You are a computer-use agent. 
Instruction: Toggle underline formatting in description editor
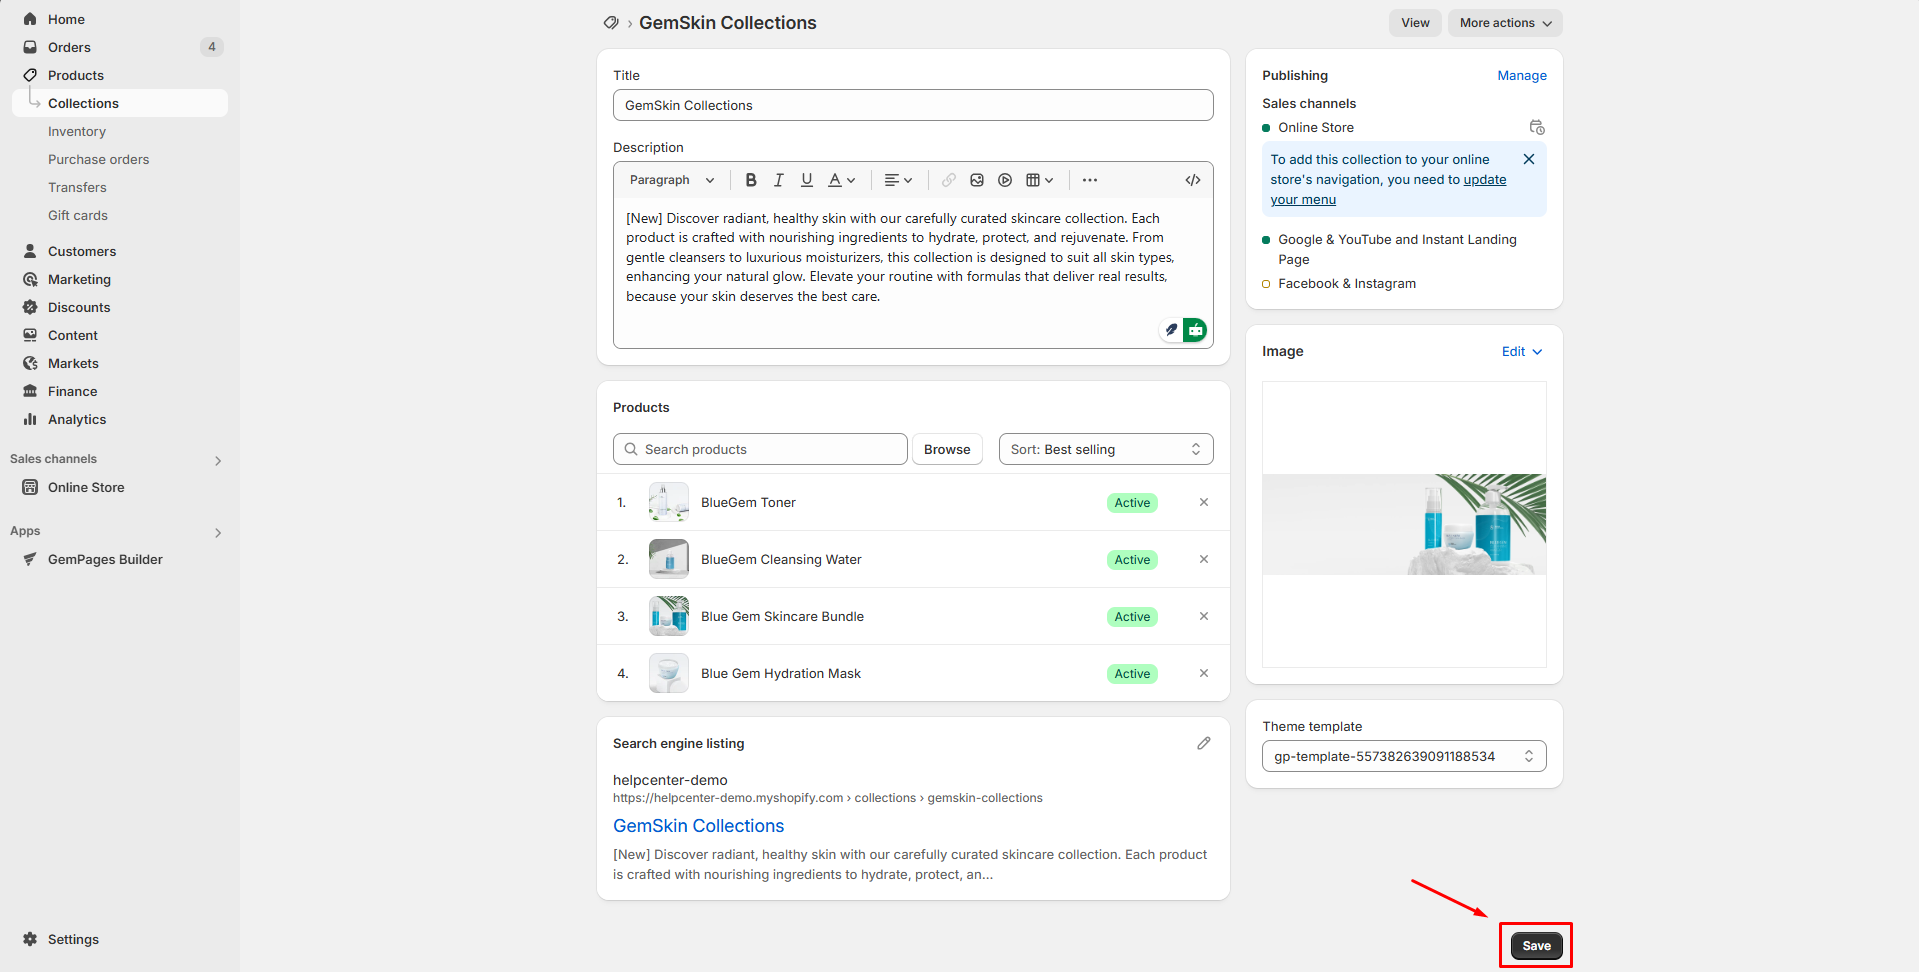pos(807,180)
